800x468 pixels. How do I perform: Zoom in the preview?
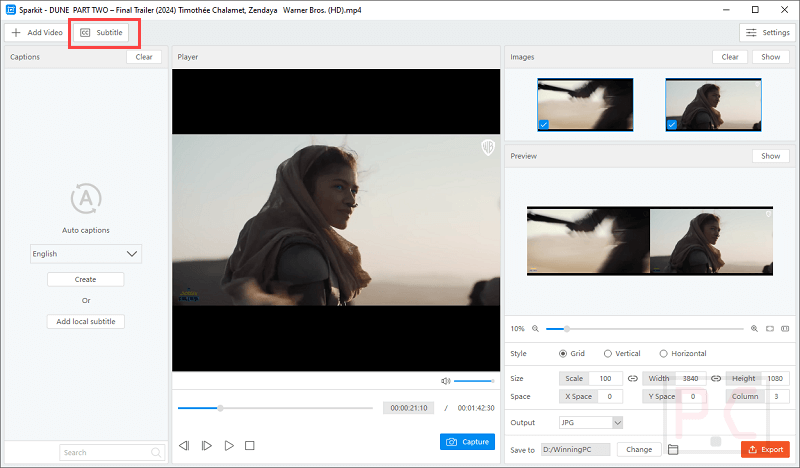click(754, 329)
